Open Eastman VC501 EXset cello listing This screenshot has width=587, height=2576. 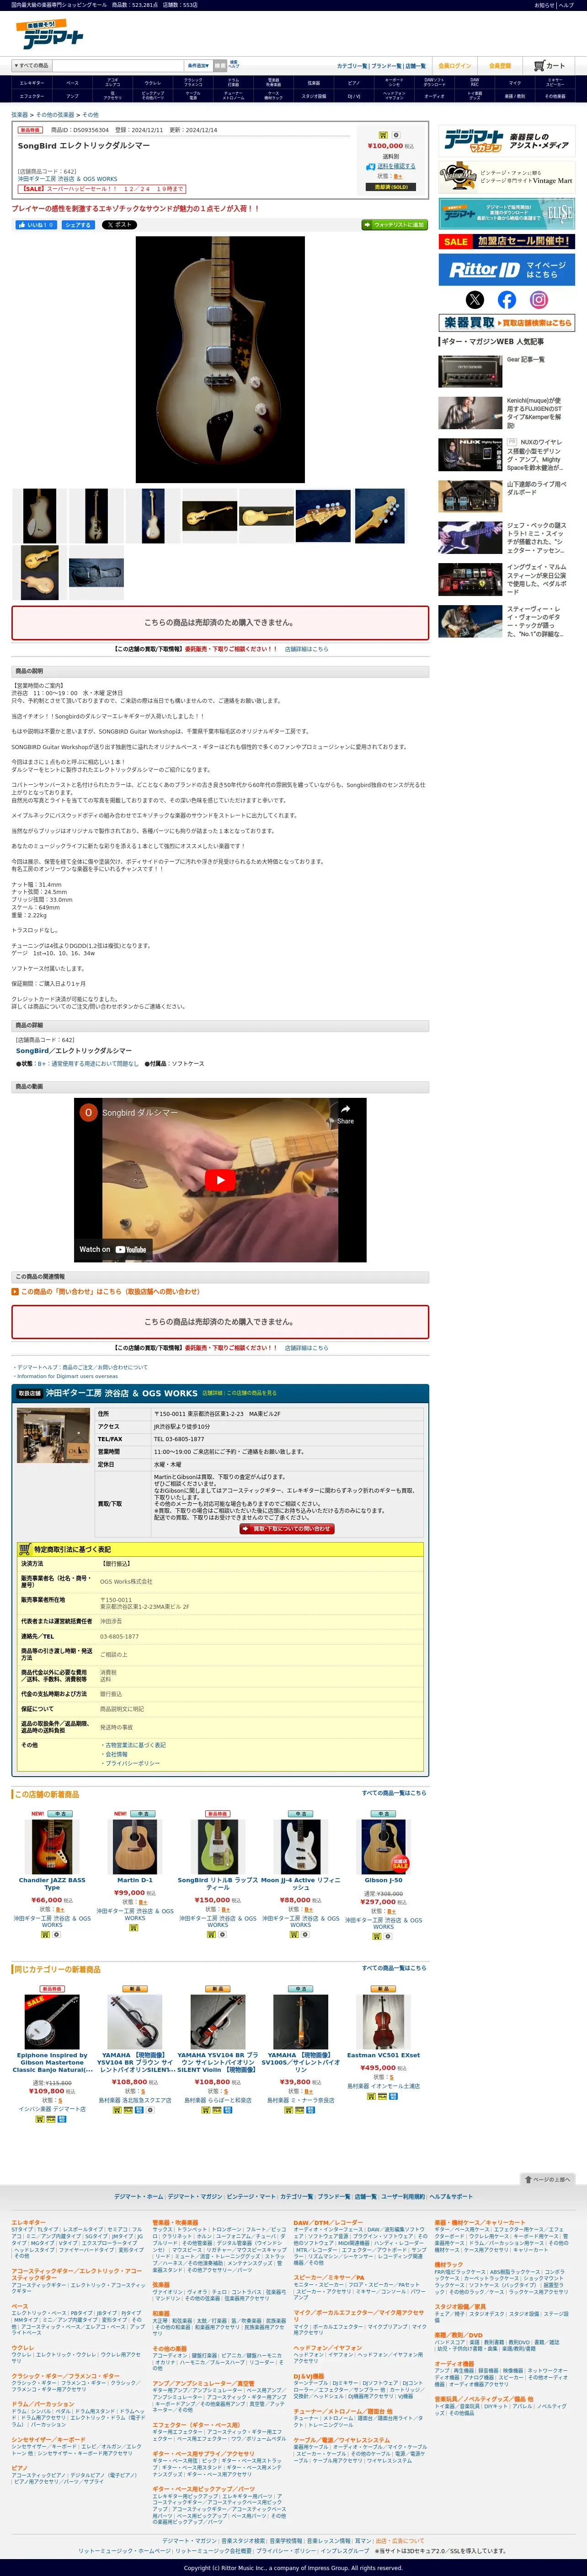[x=384, y=2055]
